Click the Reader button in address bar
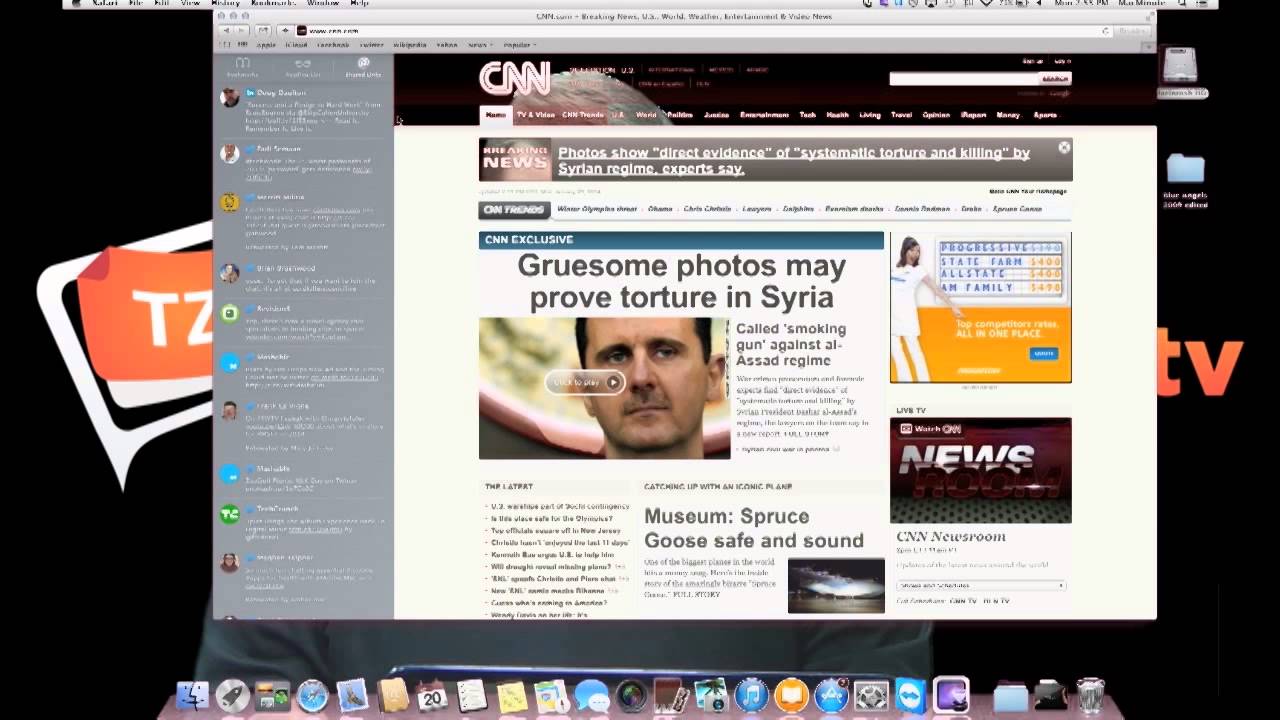Image resolution: width=1280 pixels, height=720 pixels. (x=1131, y=30)
